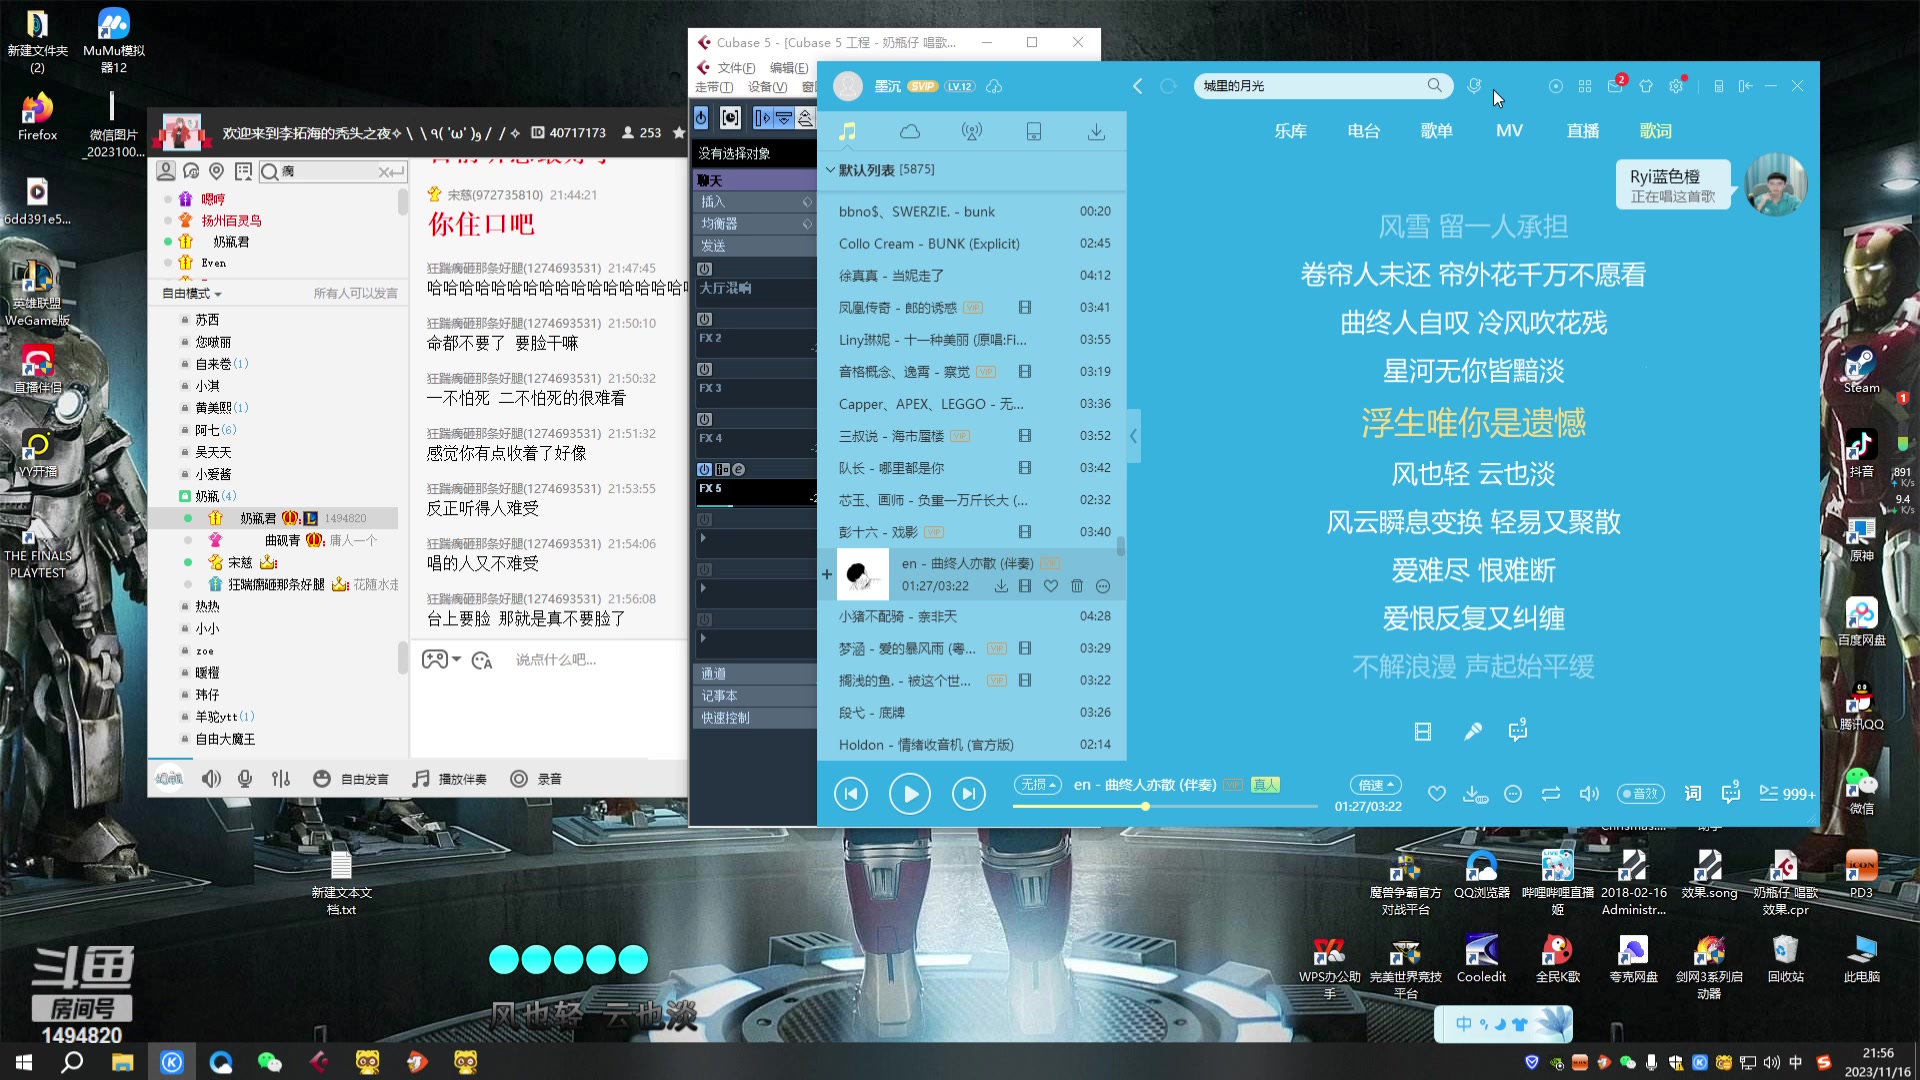The image size is (1920, 1080).
Task: Open Kugou messages mail icon
Action: pos(1615,86)
